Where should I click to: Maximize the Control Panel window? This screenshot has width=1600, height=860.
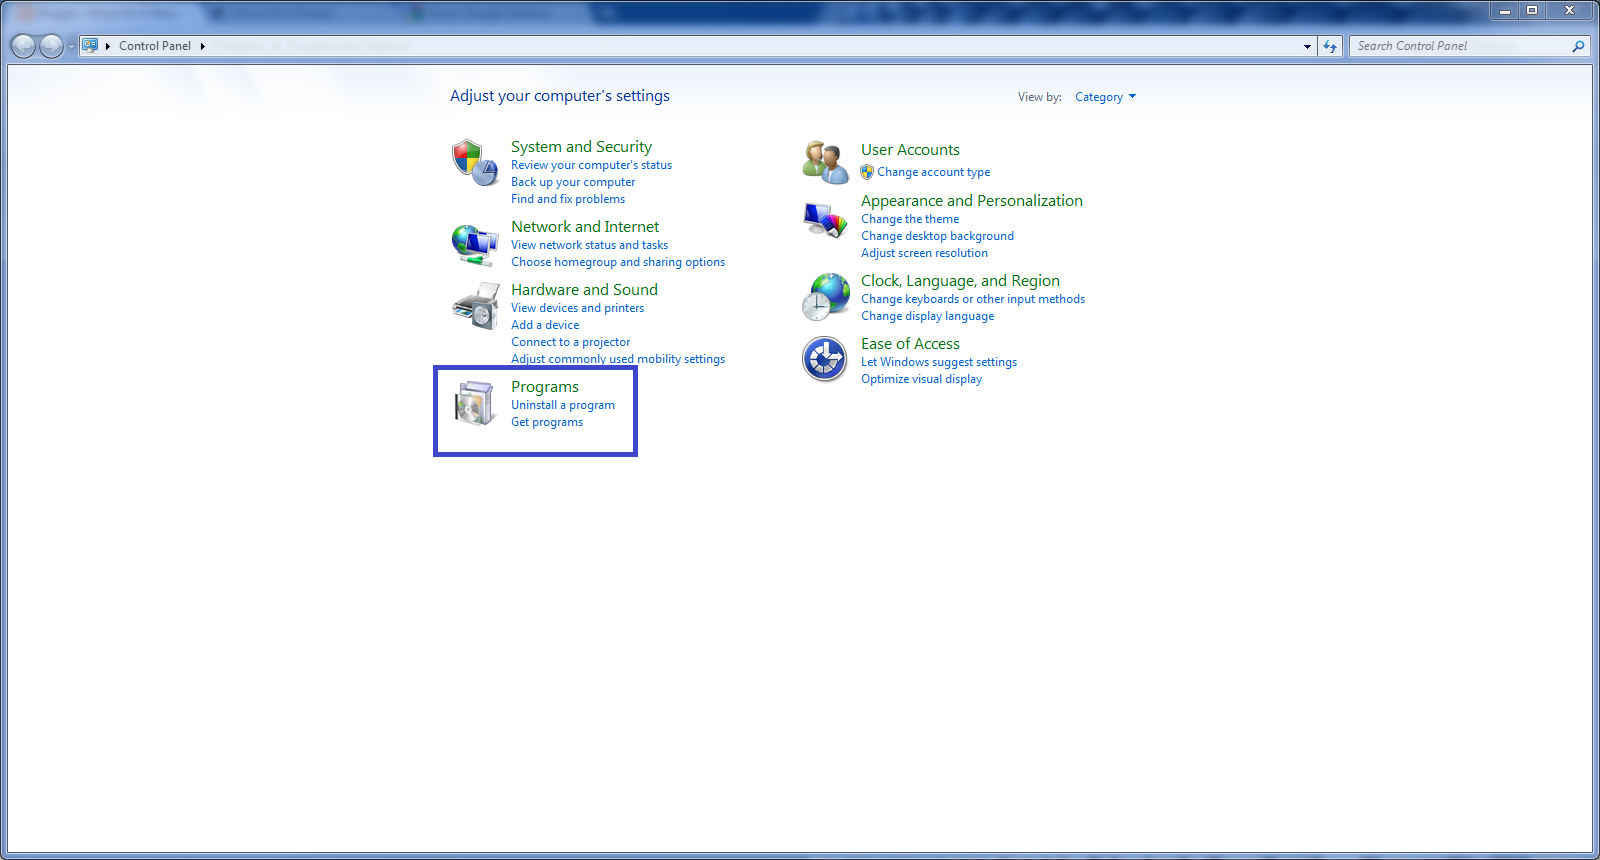tap(1532, 10)
